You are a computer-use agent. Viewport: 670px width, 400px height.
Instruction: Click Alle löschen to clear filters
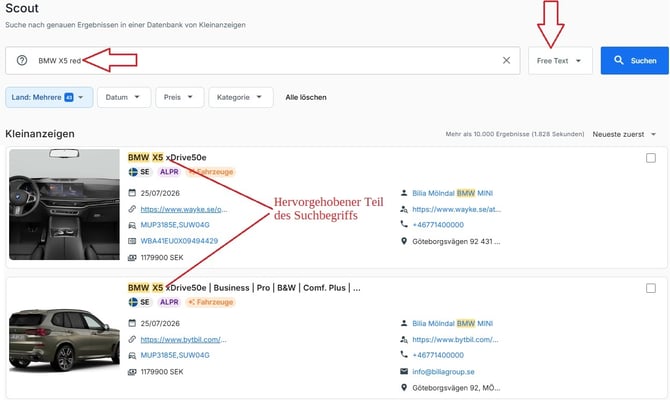[306, 97]
